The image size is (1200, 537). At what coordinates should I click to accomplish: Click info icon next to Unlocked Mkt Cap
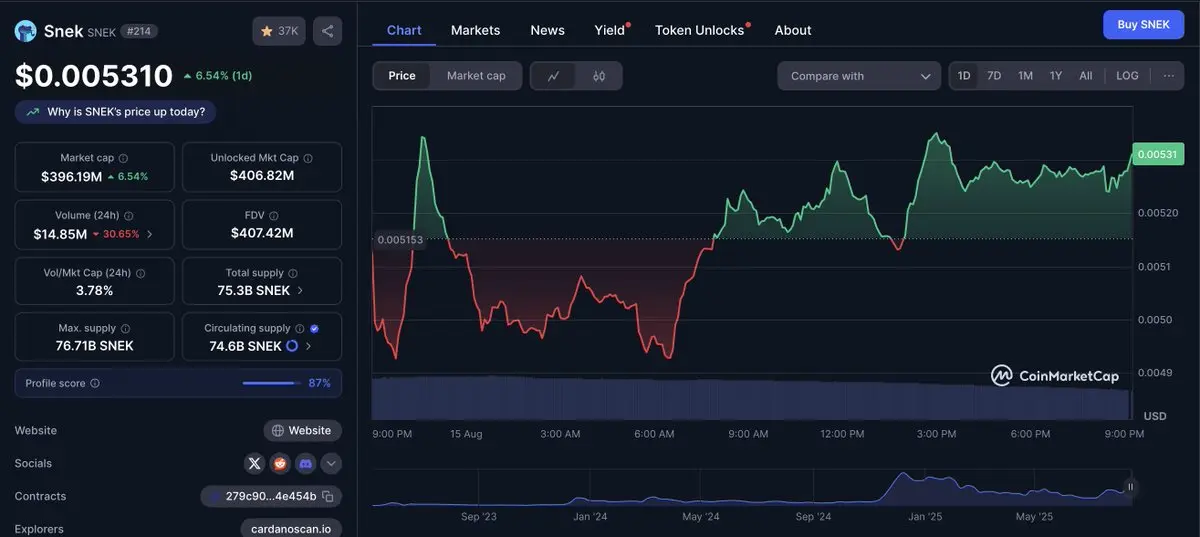point(308,158)
